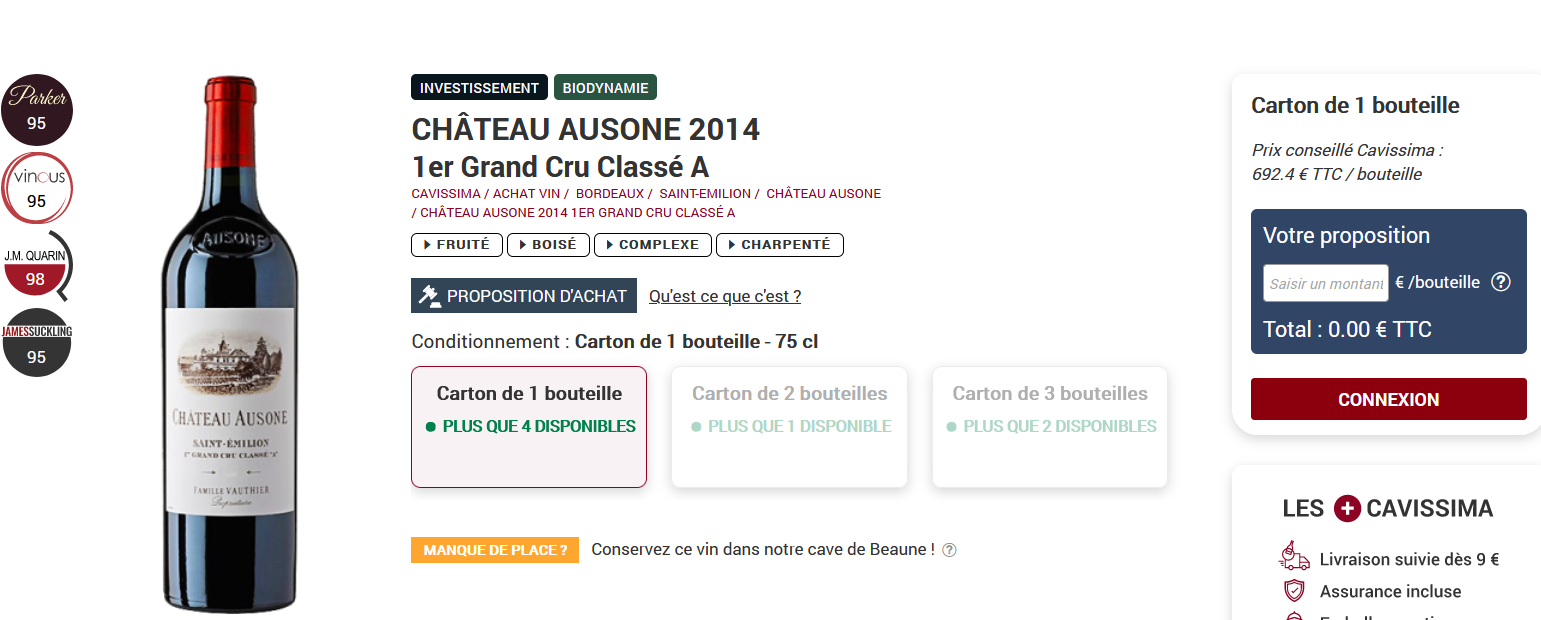
Task: Expand the COMPLEXE flavor tag
Action: pos(653,245)
